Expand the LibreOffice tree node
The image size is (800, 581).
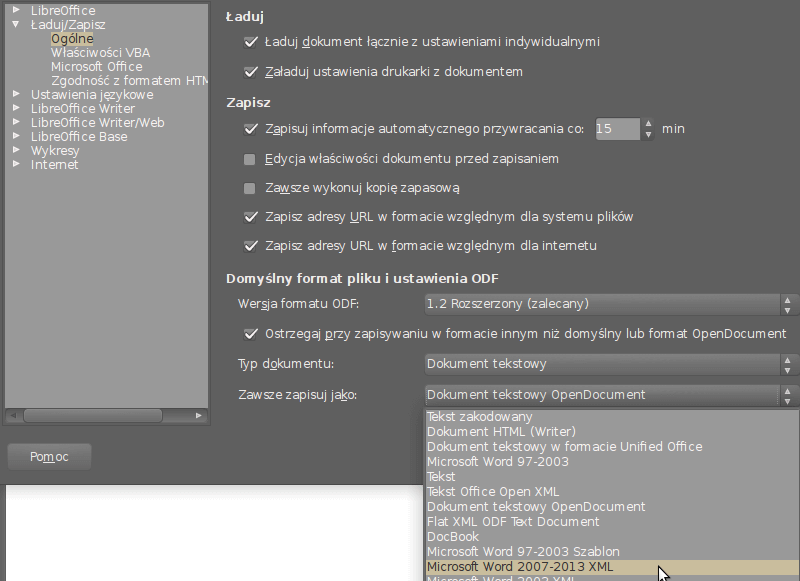click(x=16, y=10)
